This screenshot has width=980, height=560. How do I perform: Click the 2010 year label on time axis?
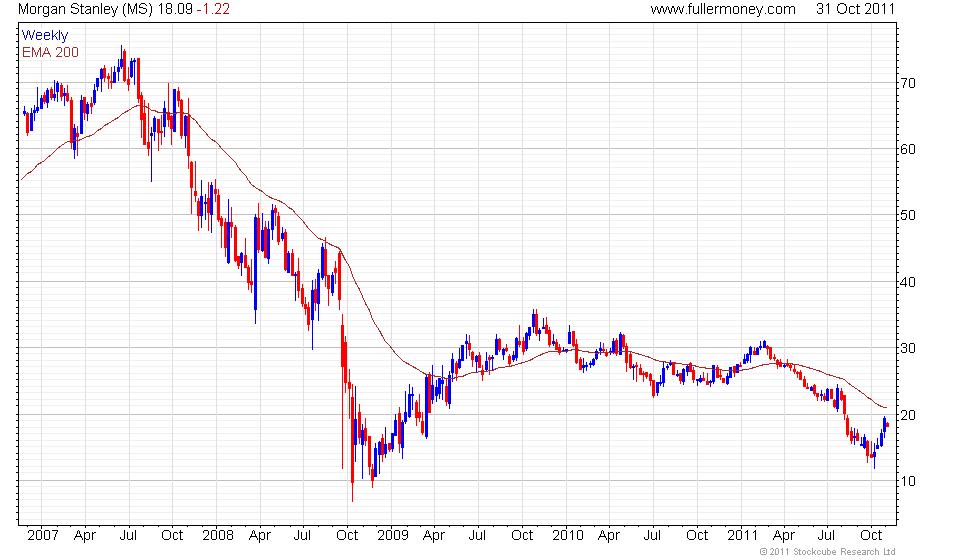[568, 536]
